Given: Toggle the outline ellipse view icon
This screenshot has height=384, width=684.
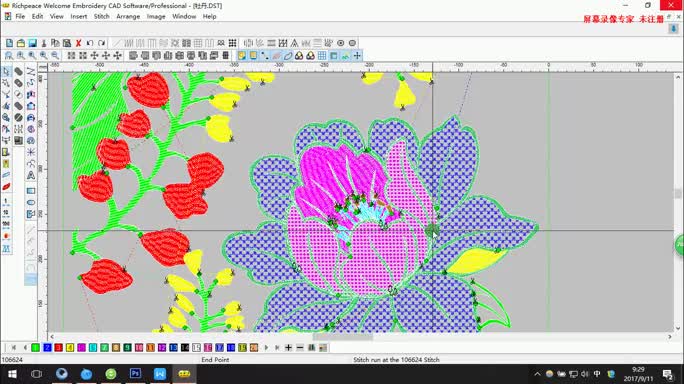Looking at the screenshot, I should point(288,55).
